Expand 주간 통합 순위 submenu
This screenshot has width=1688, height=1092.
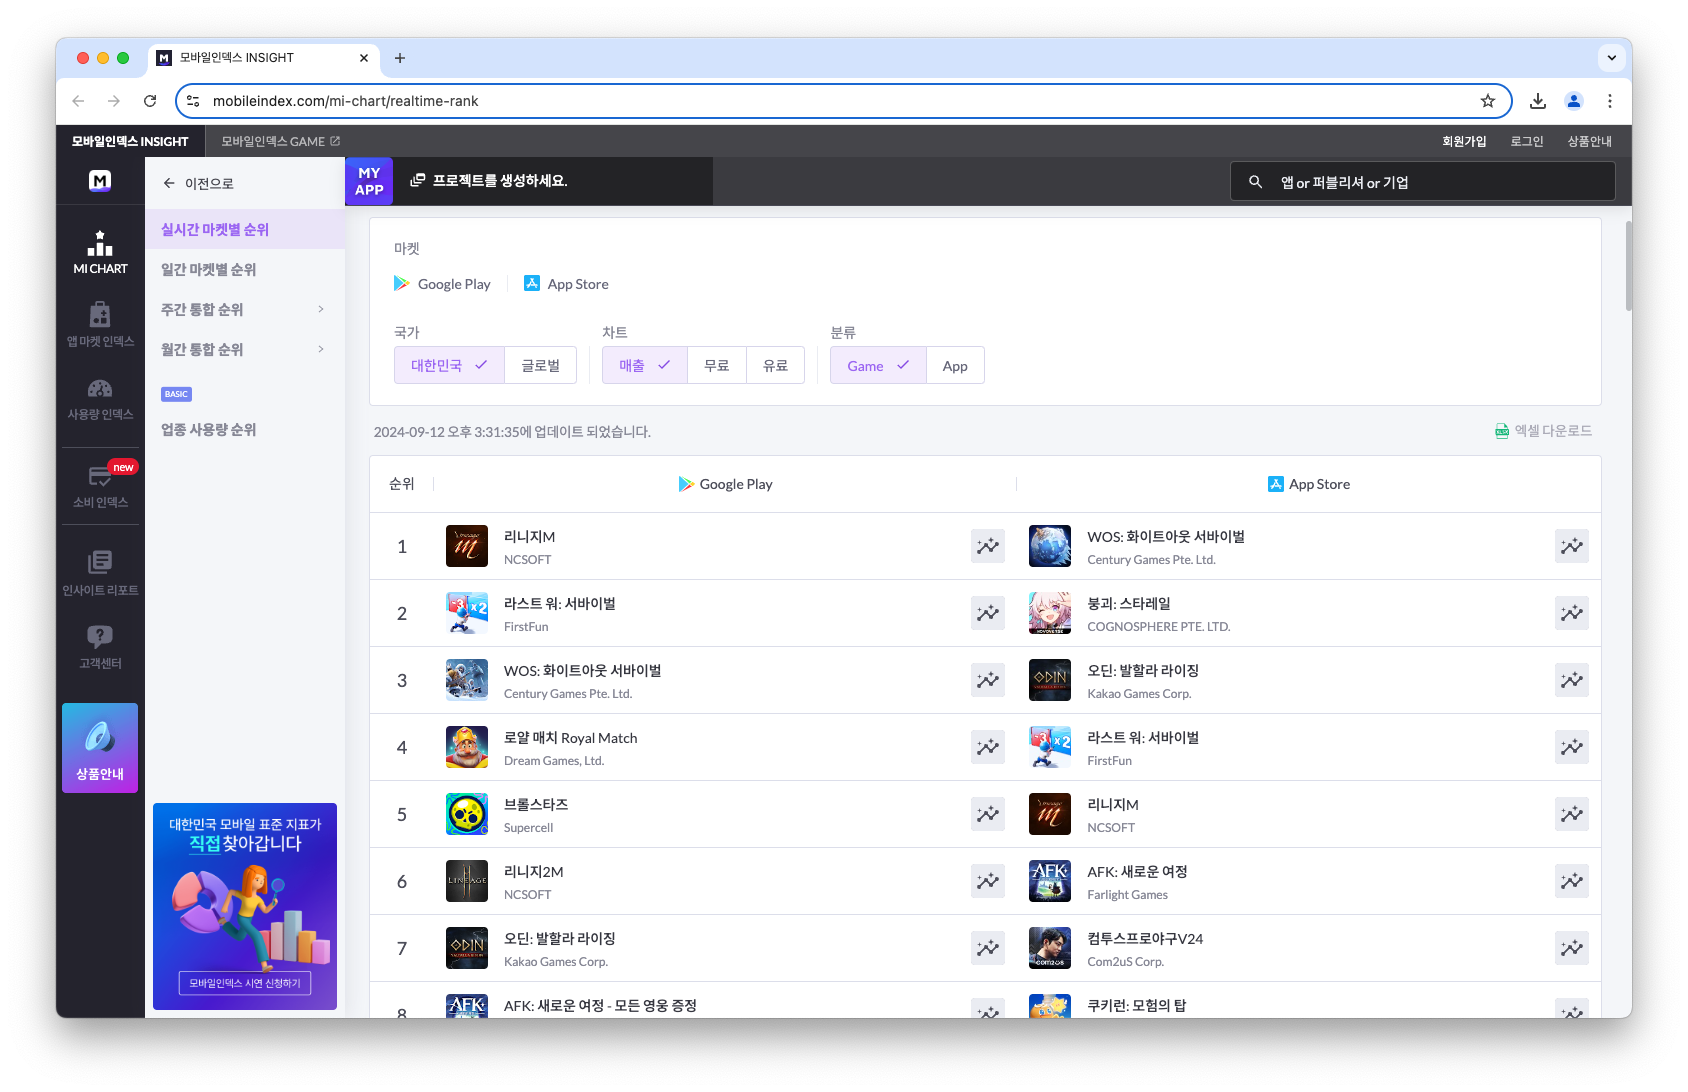321,309
